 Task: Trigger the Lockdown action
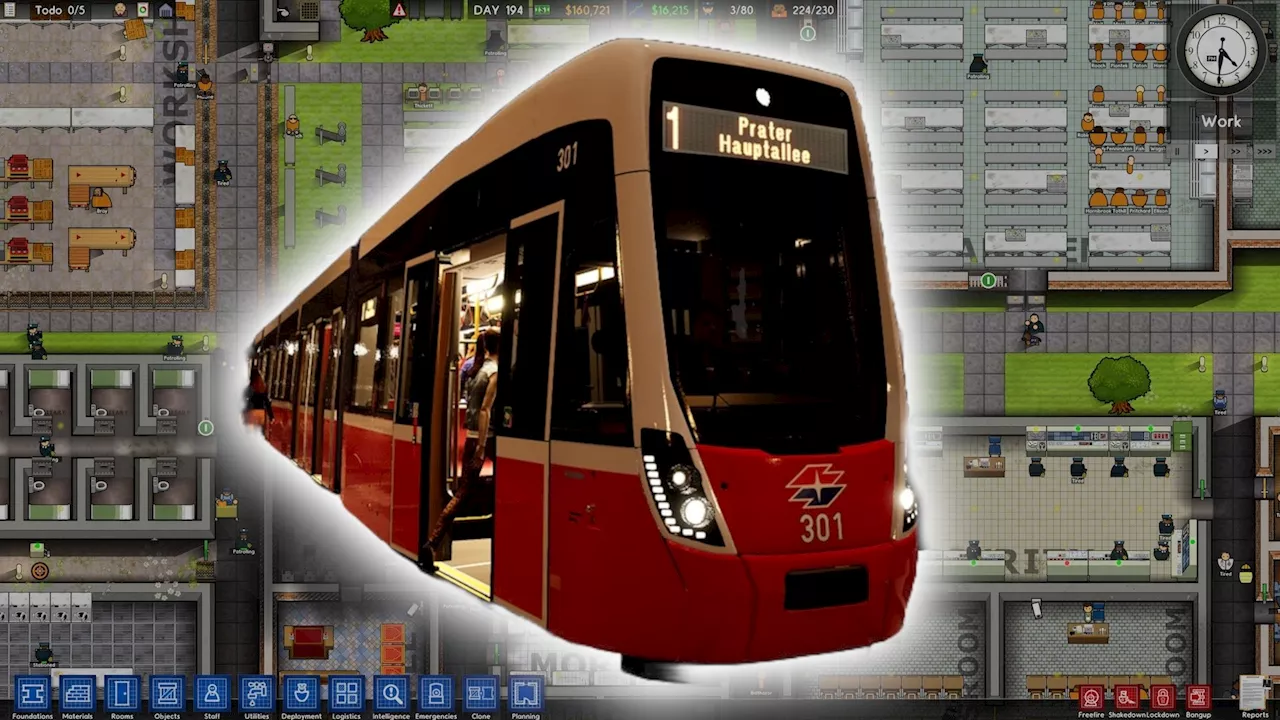point(1162,697)
